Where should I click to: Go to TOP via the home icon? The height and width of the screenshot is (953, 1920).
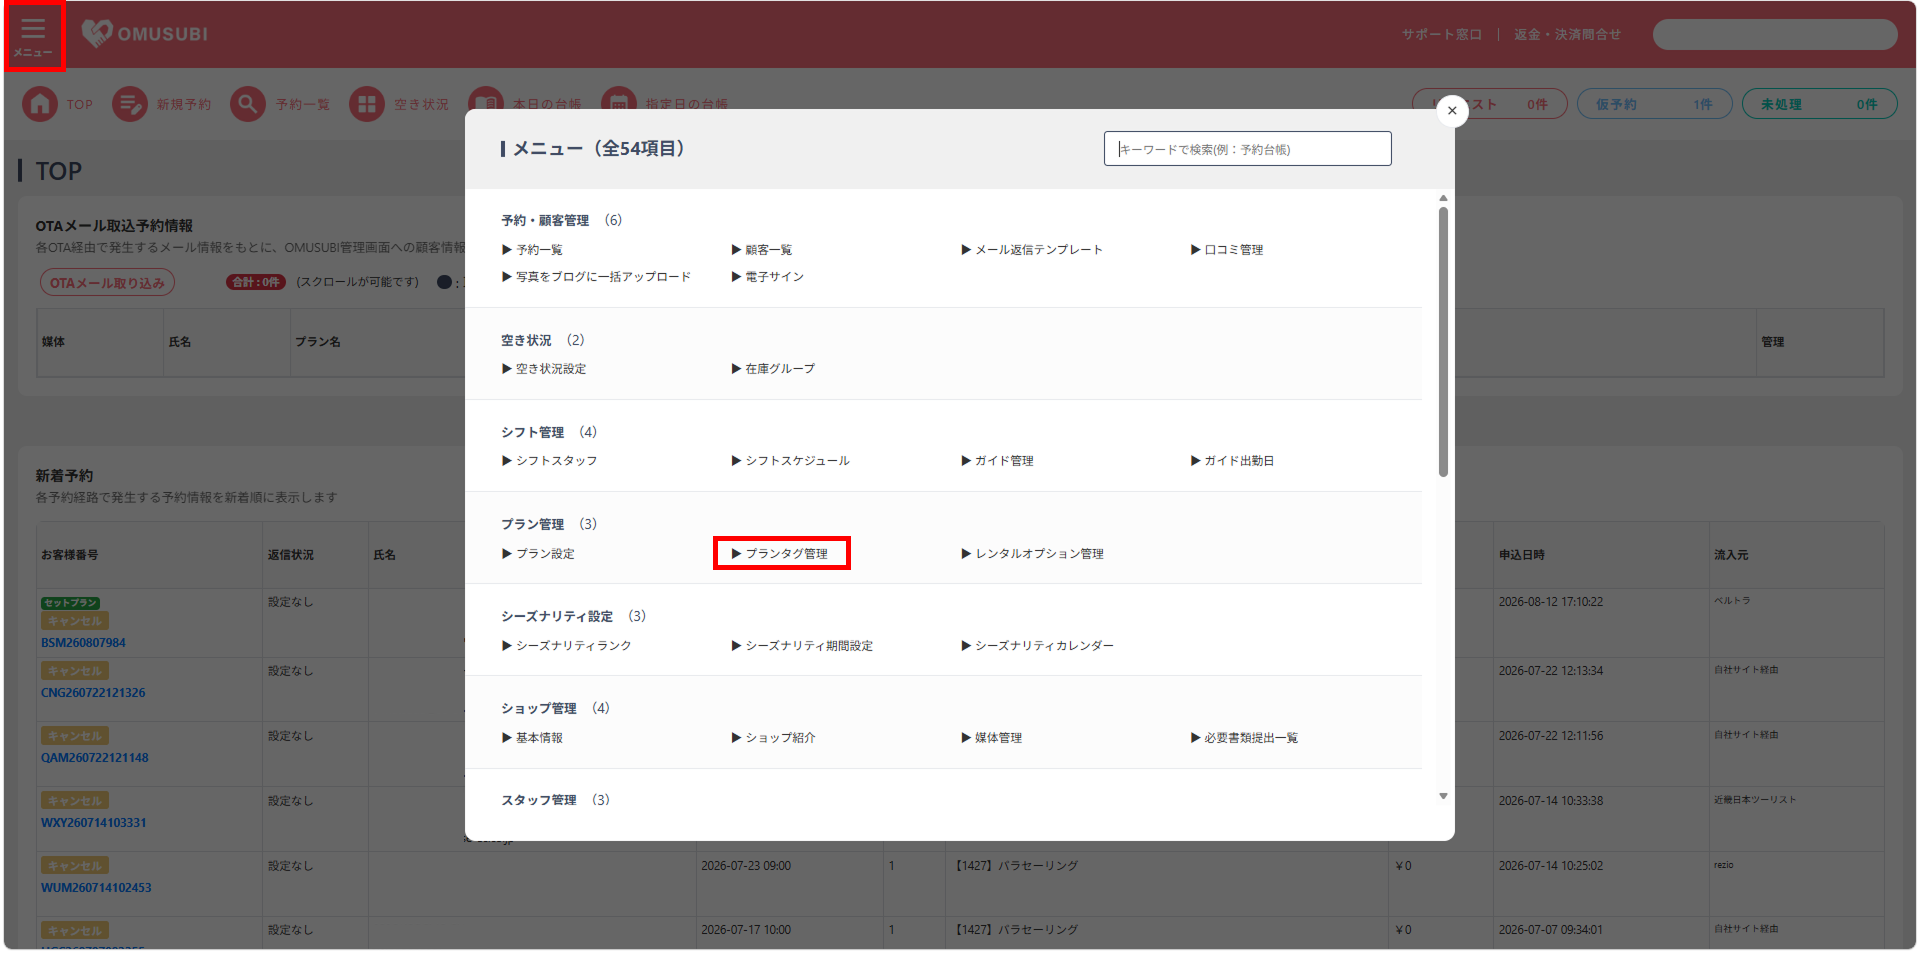(40, 104)
